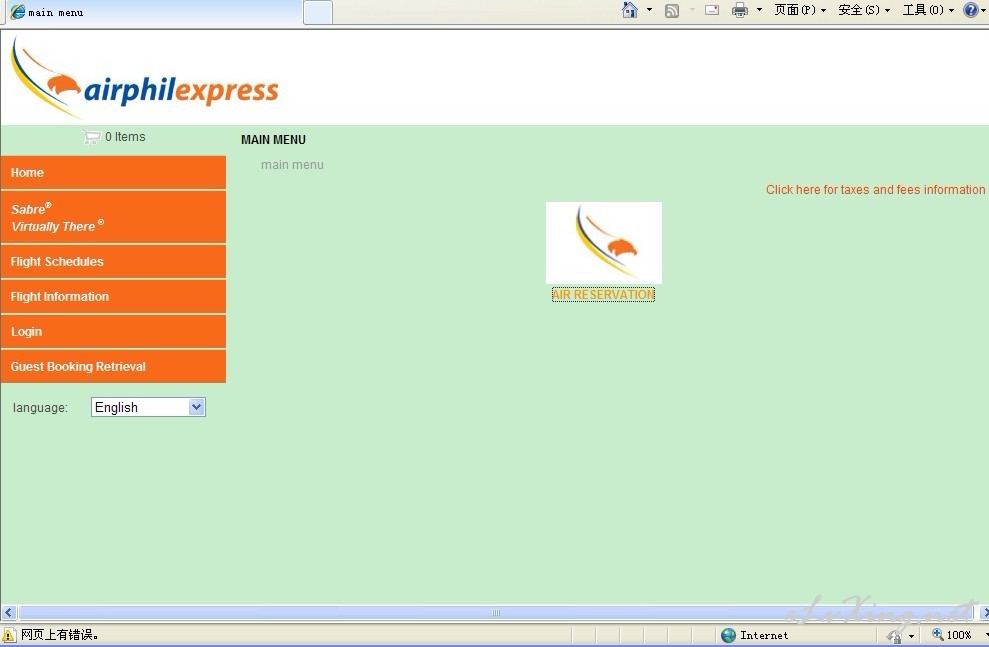The image size is (989, 647).
Task: Open the language dropdown showing English
Action: pyautogui.click(x=148, y=407)
